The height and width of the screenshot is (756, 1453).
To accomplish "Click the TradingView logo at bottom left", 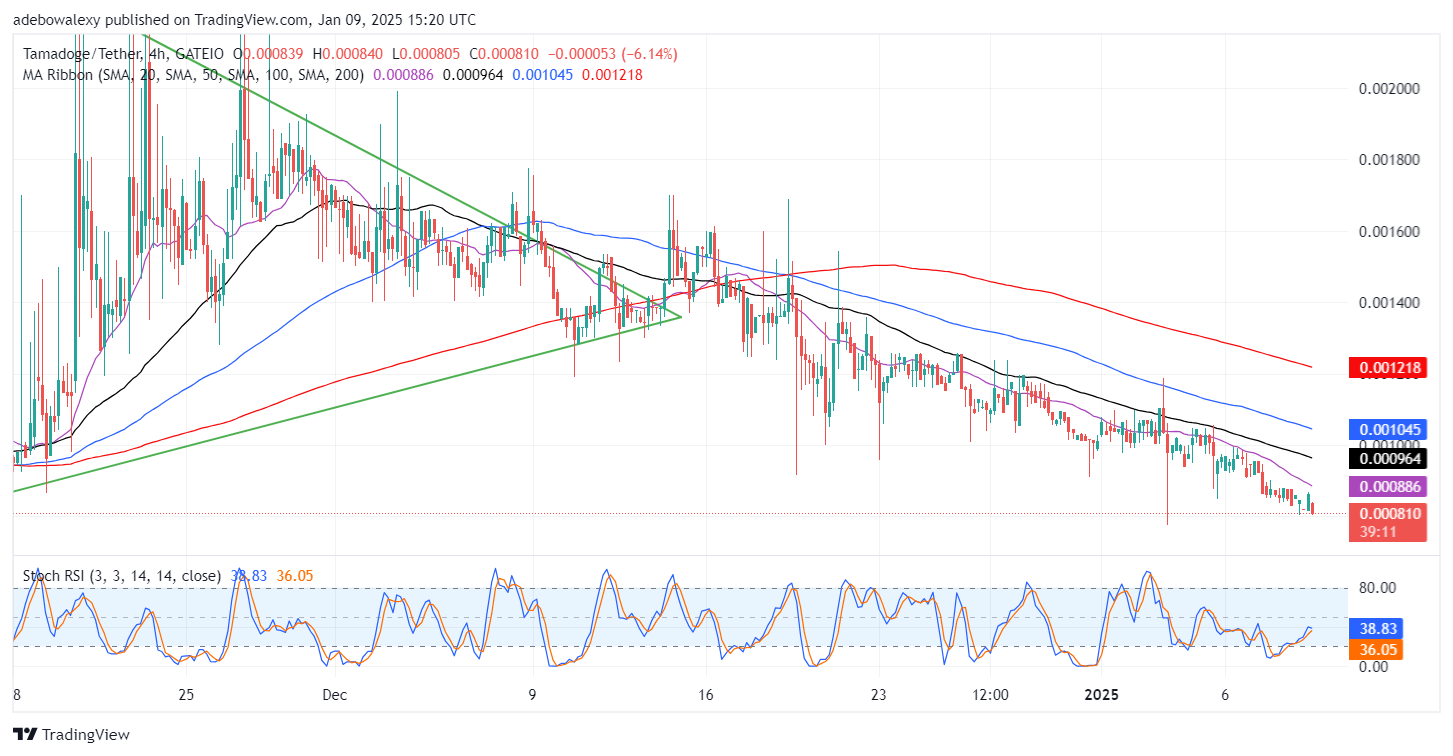I will pyautogui.click(x=71, y=734).
